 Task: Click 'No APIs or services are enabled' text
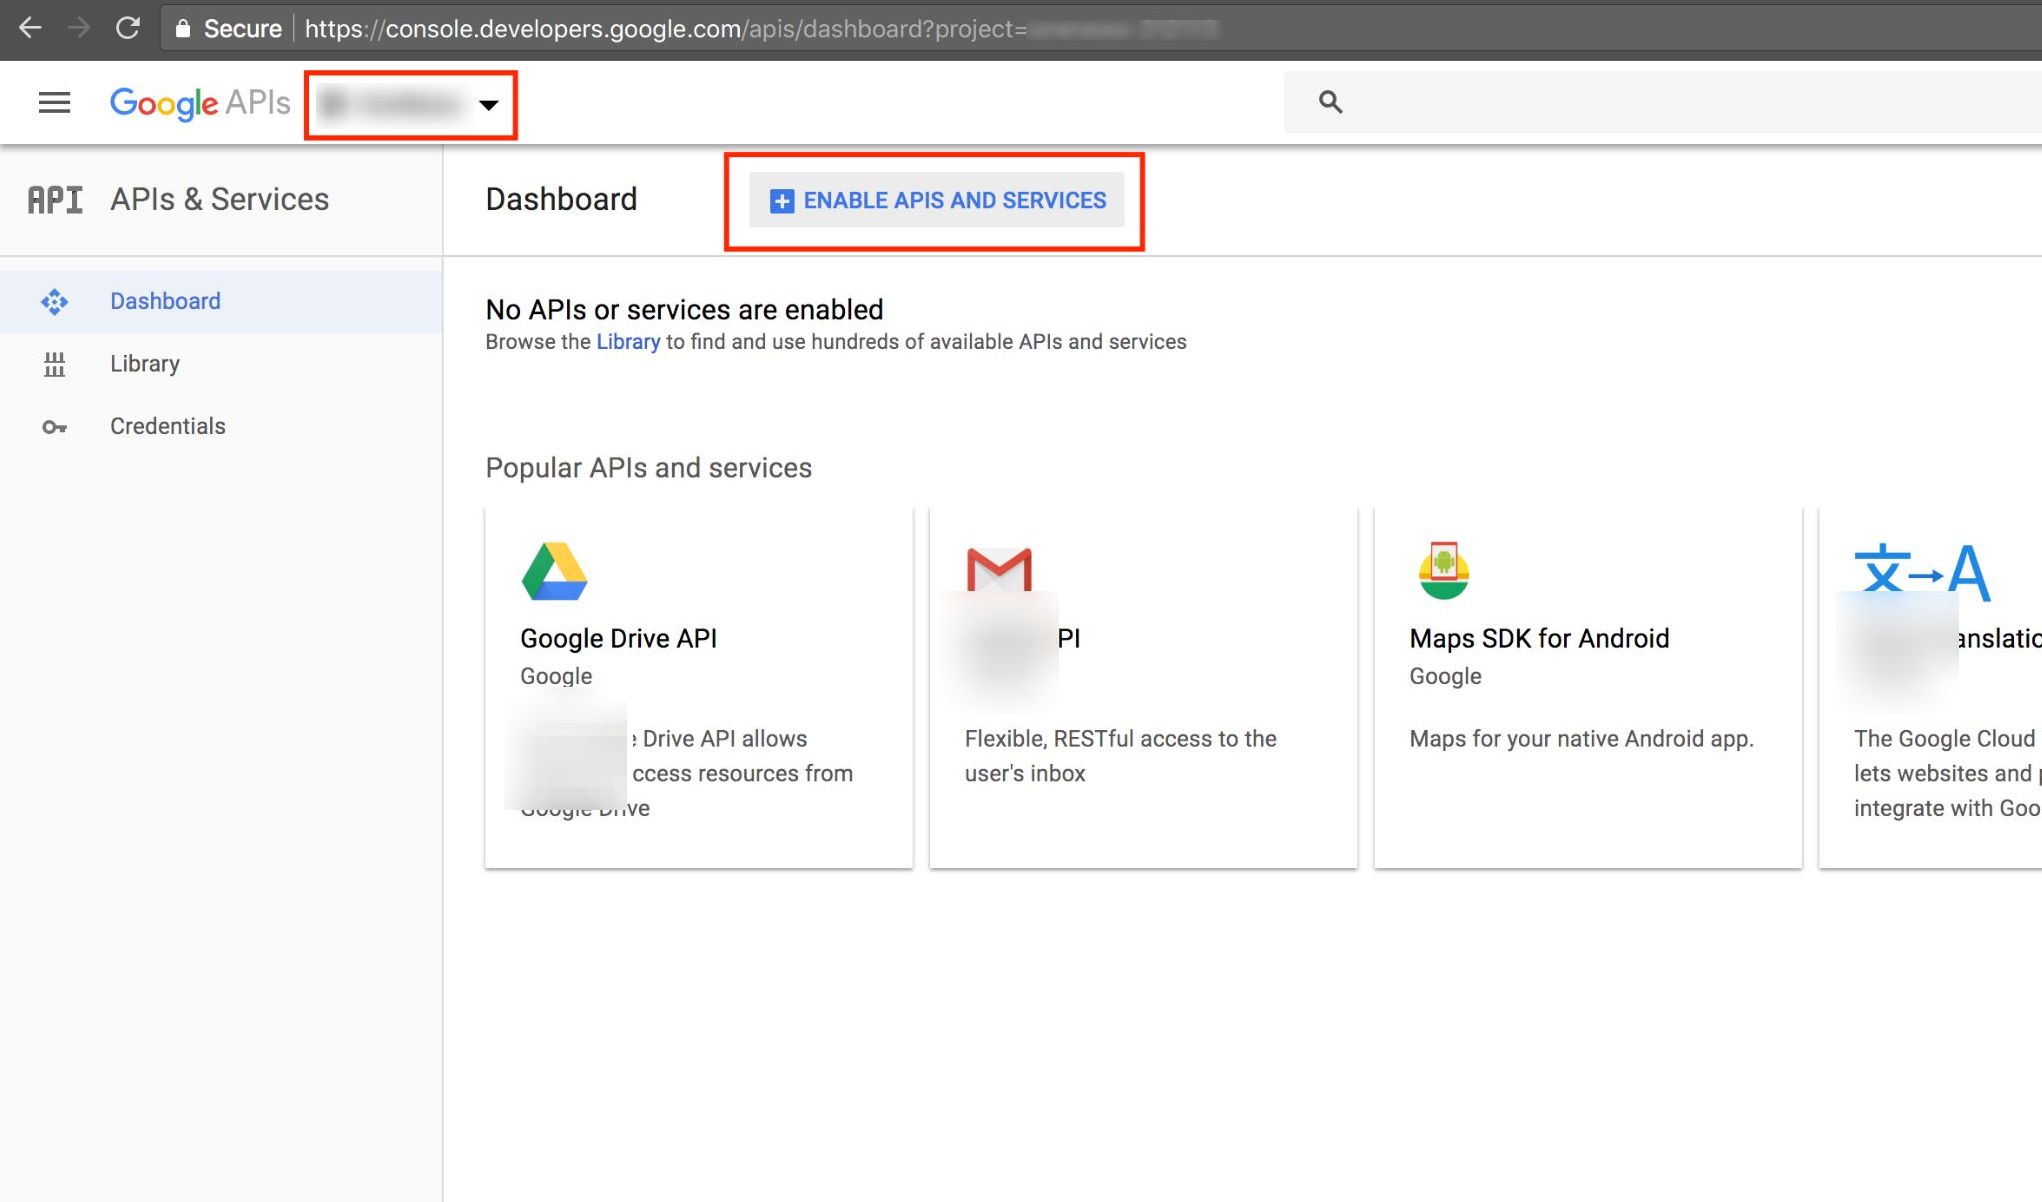coord(684,310)
